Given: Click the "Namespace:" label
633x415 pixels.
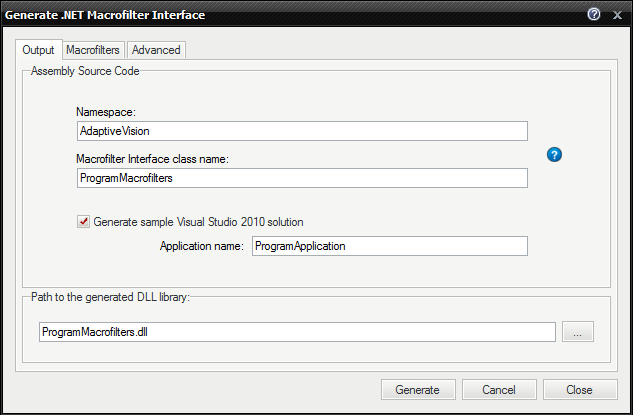Looking at the screenshot, I should 106,112.
